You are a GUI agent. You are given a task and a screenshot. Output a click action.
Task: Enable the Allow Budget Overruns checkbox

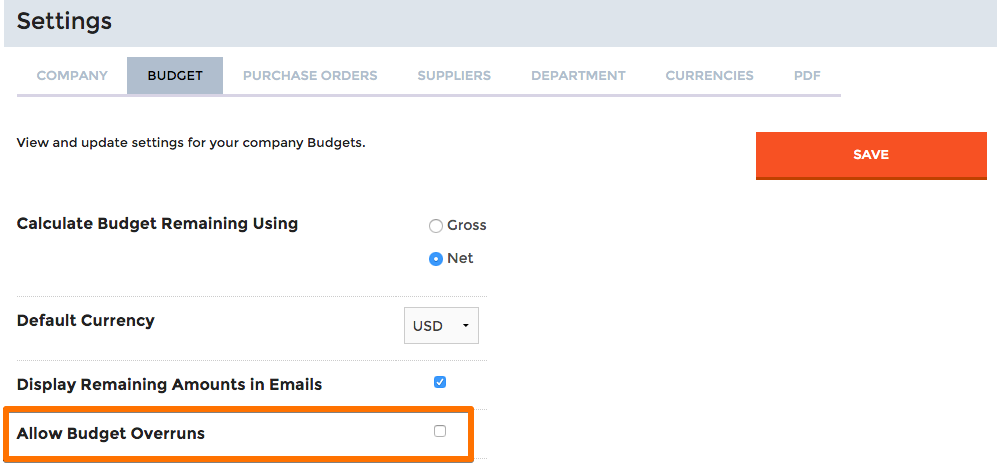(439, 431)
